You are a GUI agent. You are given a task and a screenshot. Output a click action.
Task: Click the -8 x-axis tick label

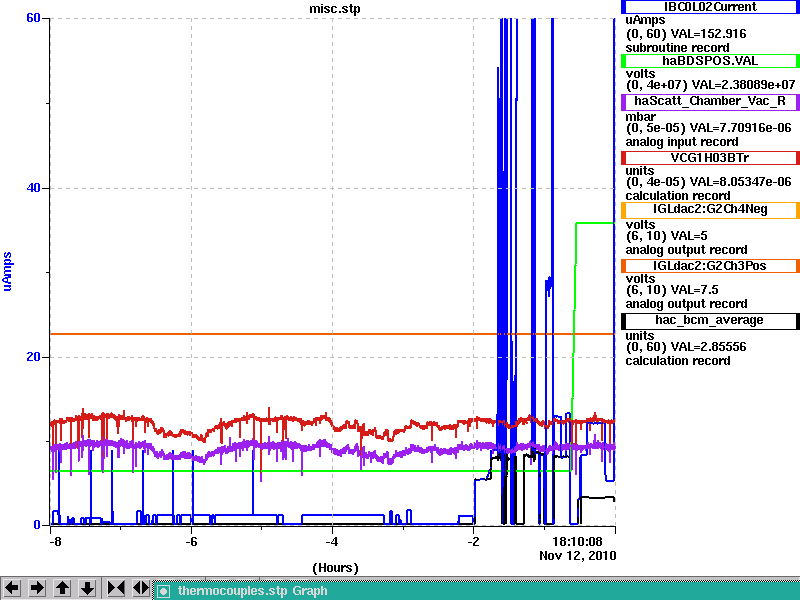(x=55, y=541)
